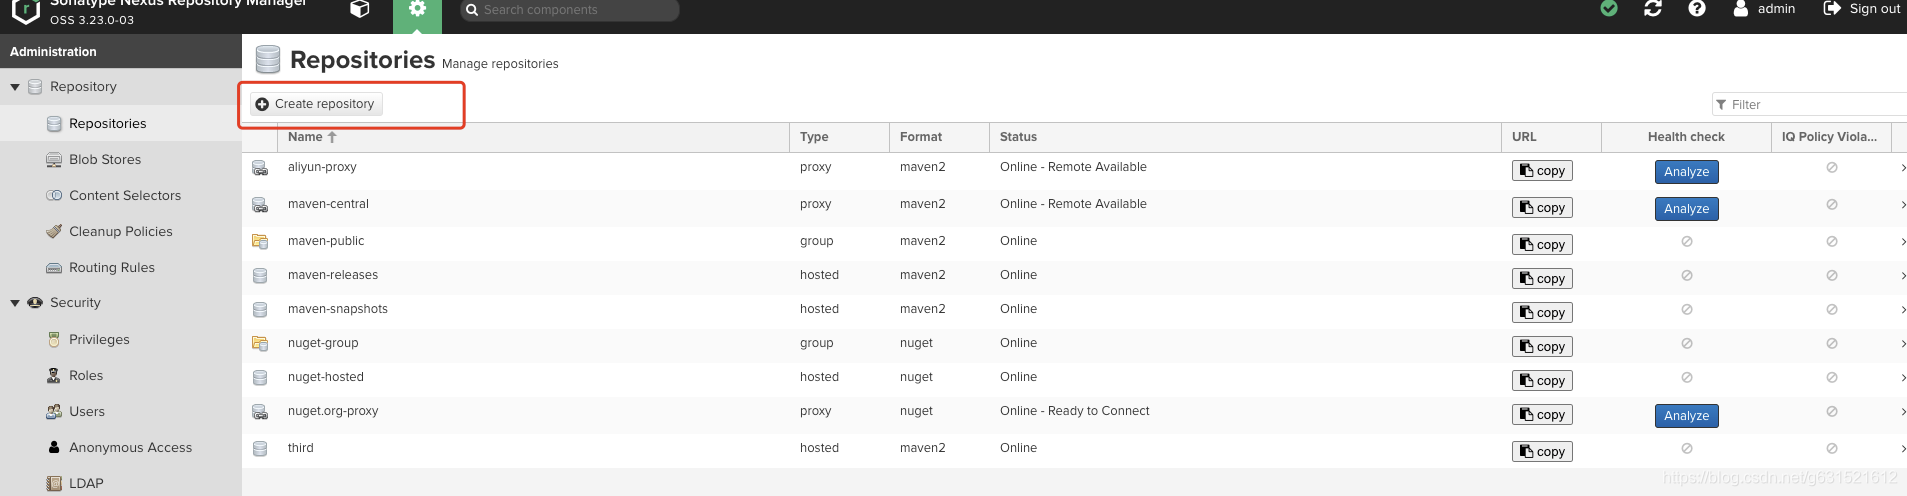Copy URL of aliyun-proxy repository
This screenshot has height=496, width=1907.
point(1542,171)
